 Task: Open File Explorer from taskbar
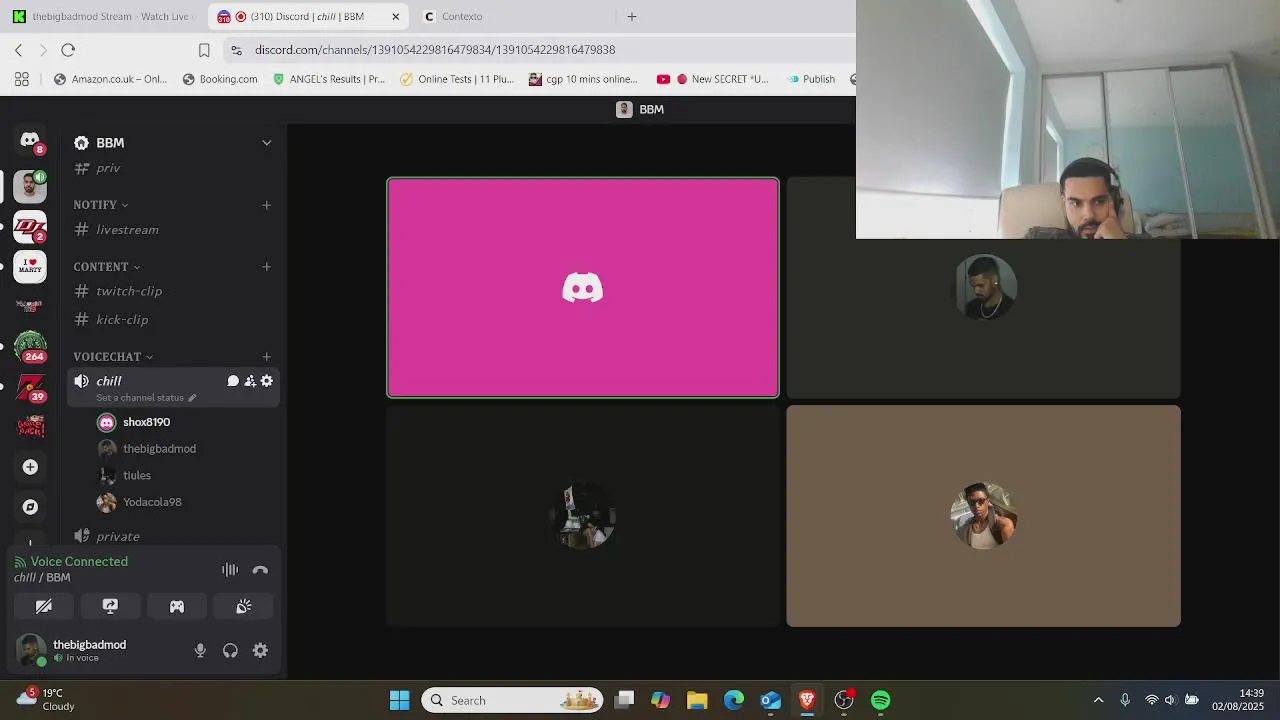(x=697, y=700)
